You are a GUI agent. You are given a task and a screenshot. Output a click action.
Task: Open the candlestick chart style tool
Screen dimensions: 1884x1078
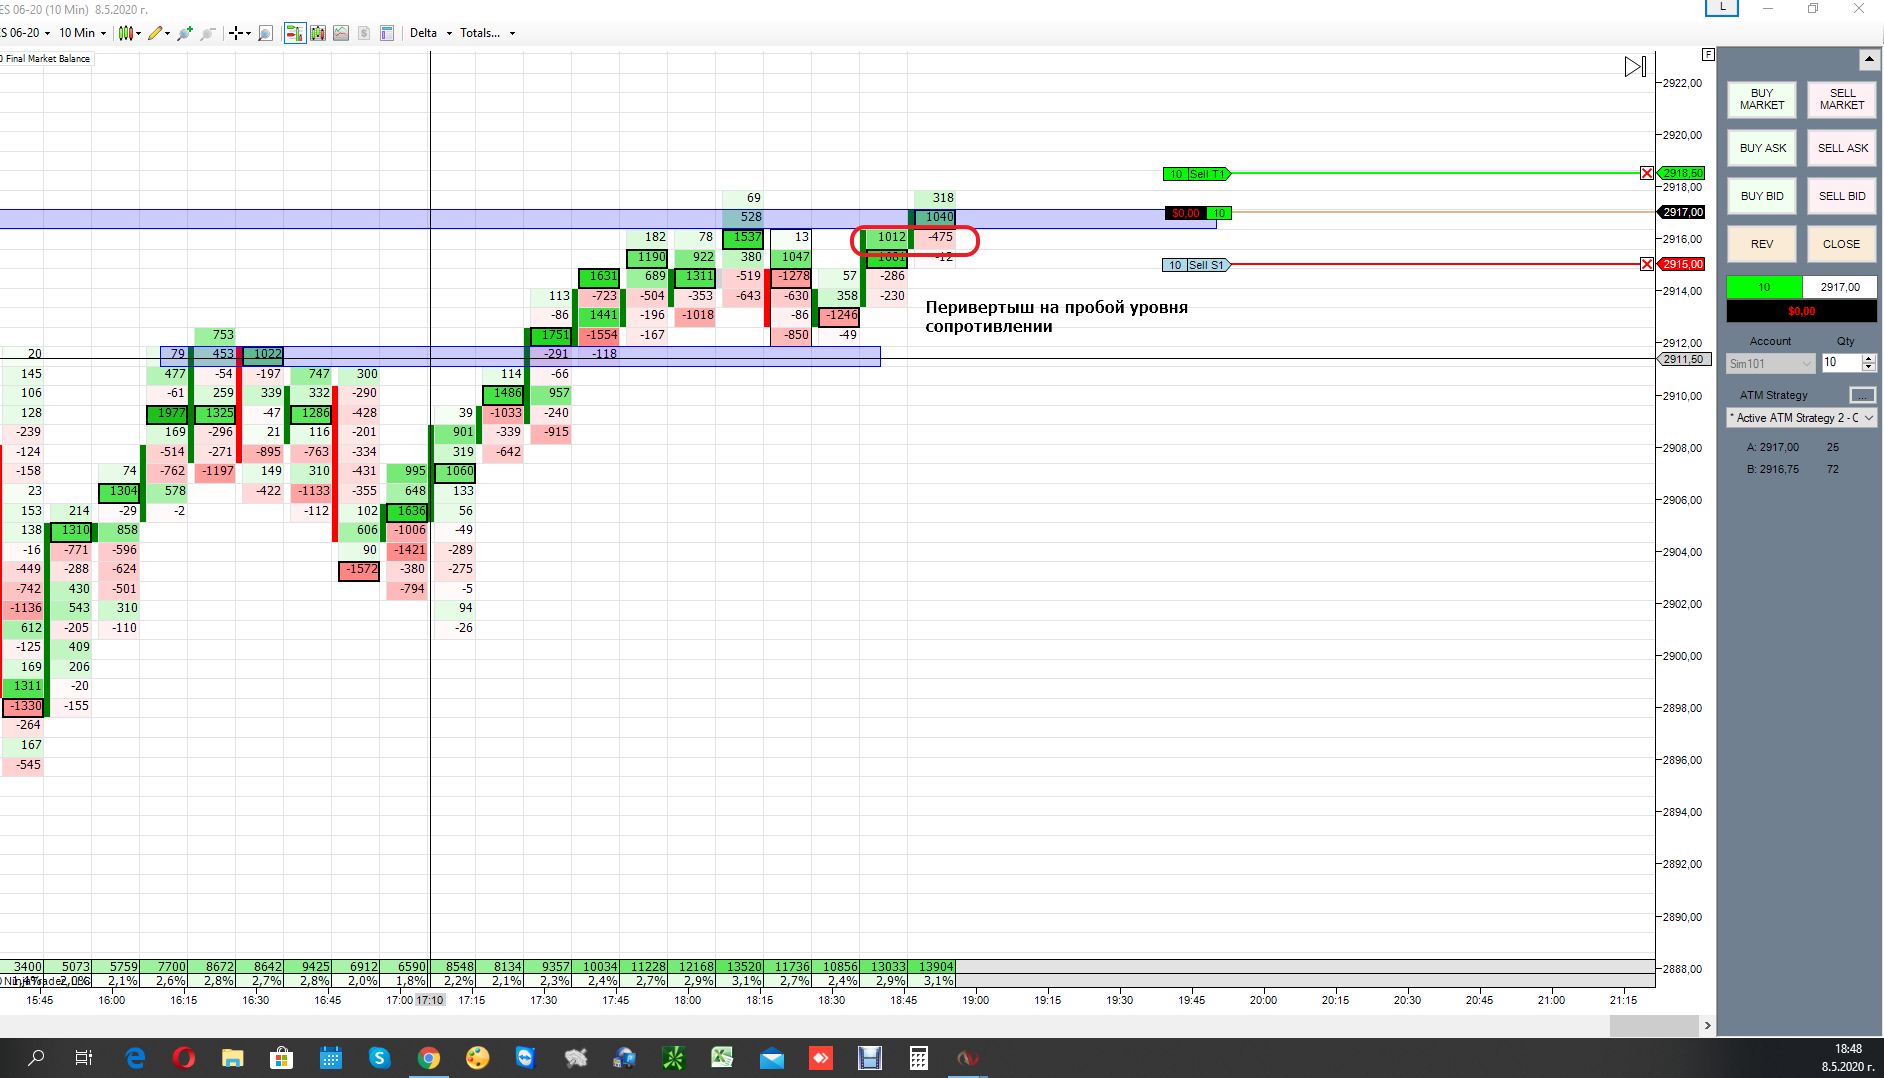coord(125,33)
